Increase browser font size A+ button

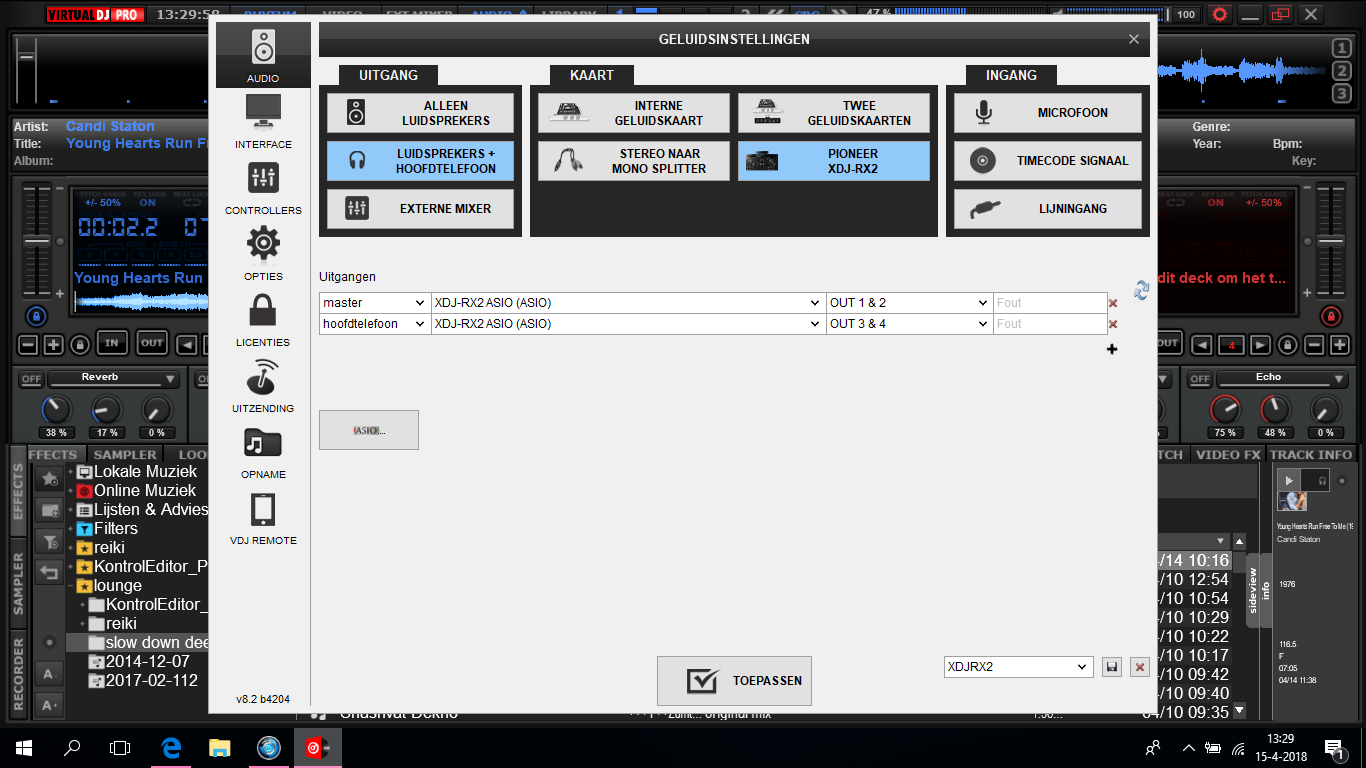(49, 704)
